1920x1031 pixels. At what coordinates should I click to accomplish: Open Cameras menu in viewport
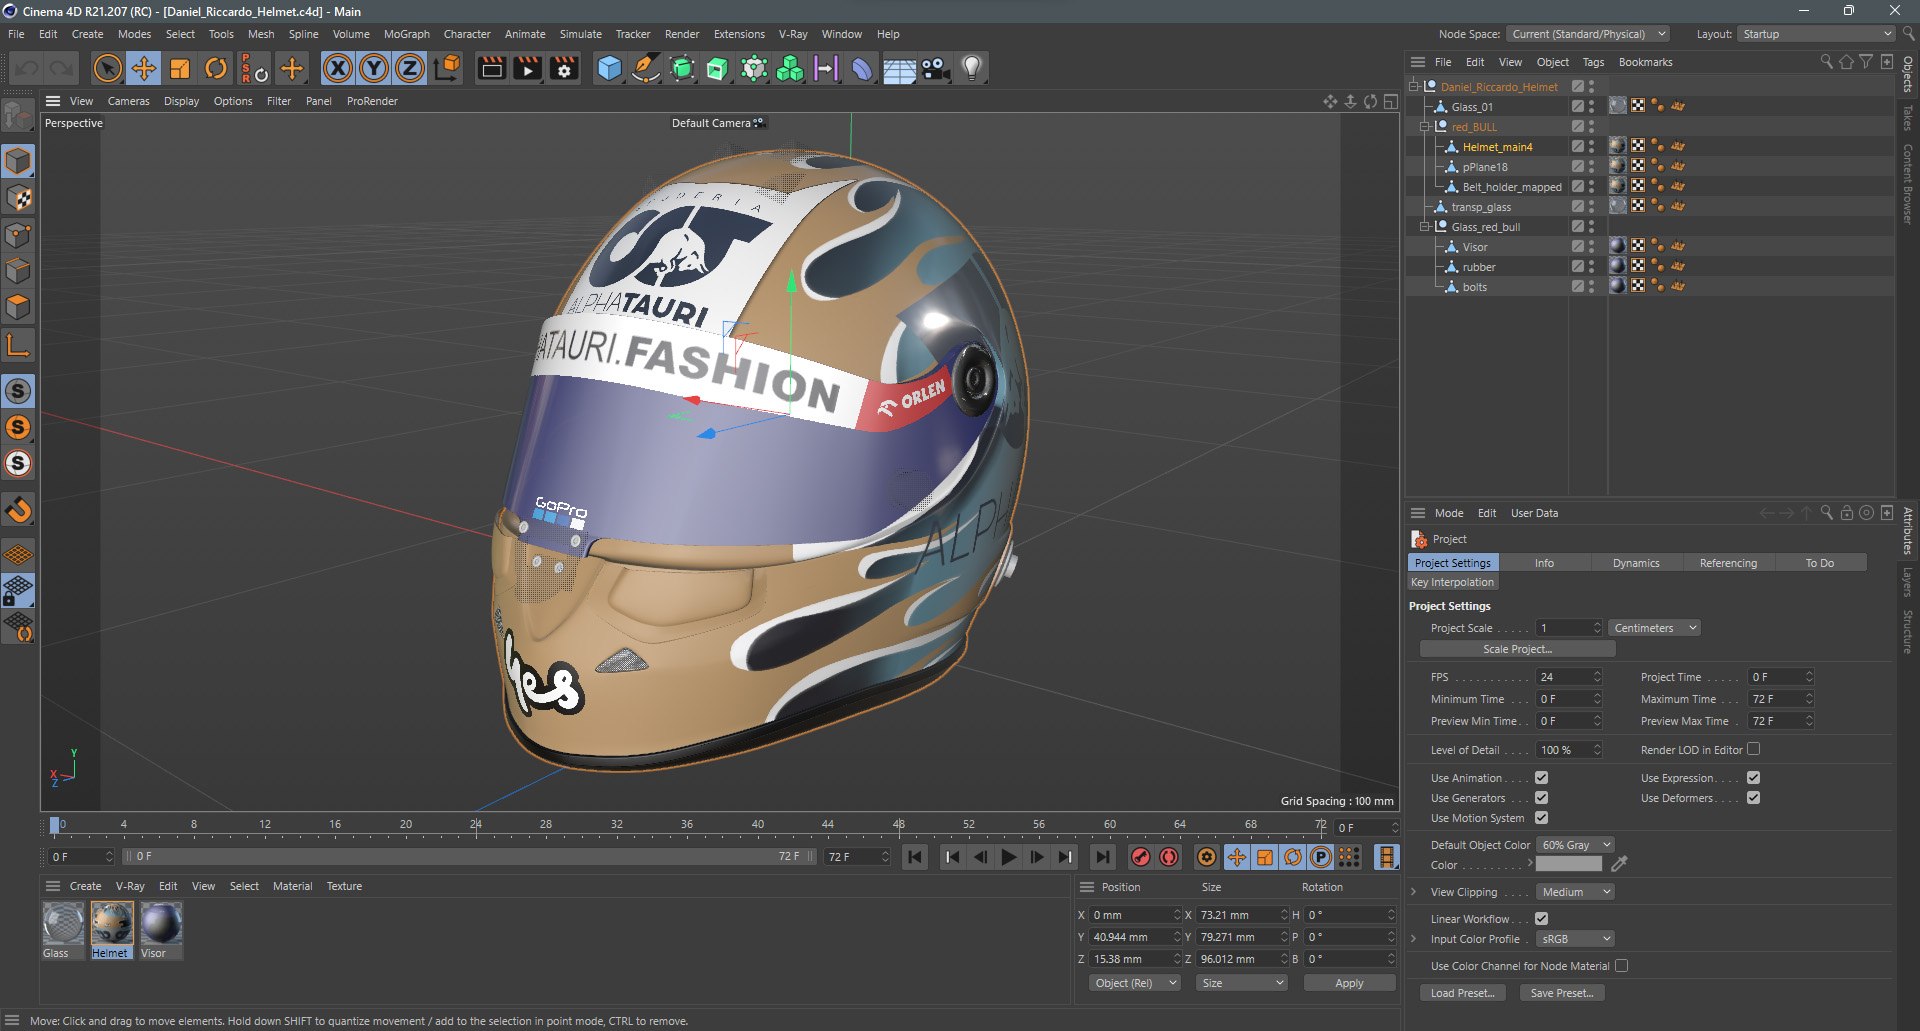[x=128, y=101]
